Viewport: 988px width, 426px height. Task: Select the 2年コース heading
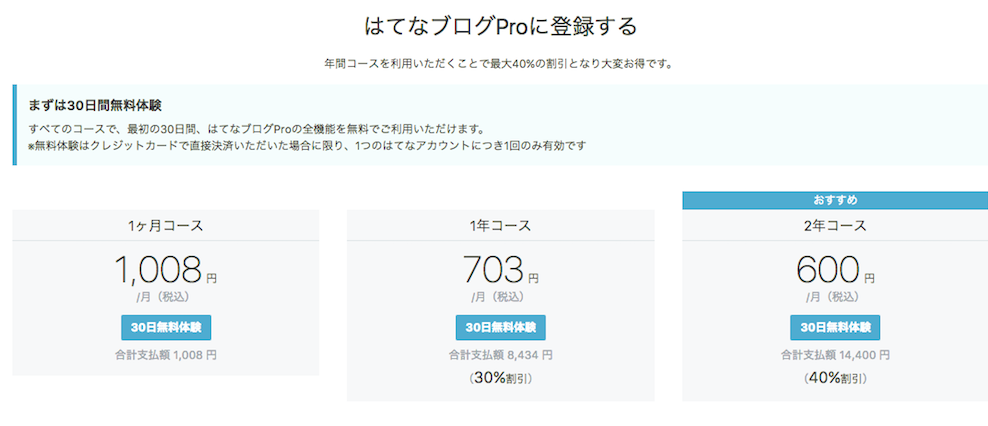tap(835, 226)
